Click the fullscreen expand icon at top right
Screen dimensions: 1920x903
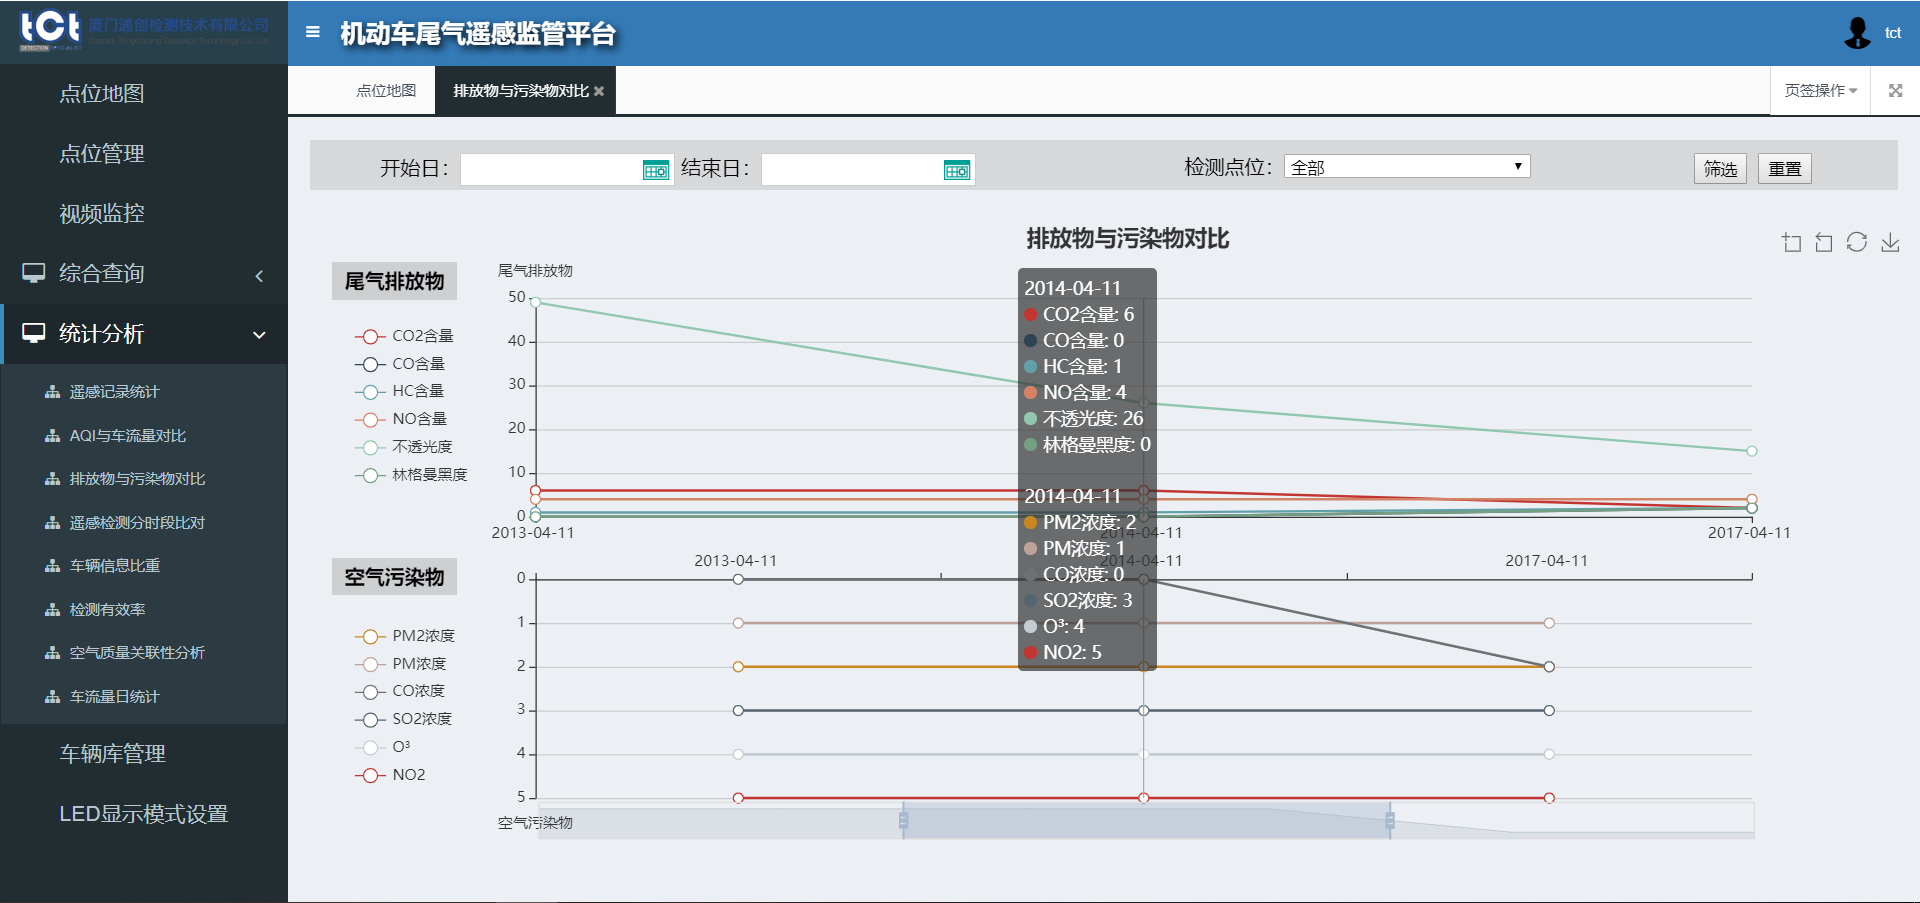(x=1895, y=90)
